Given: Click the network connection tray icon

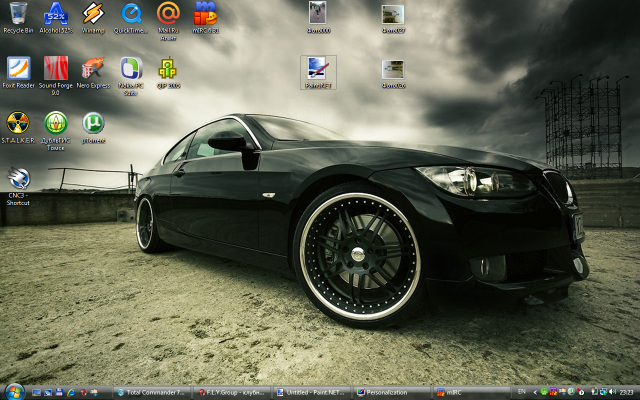Looking at the screenshot, I should pyautogui.click(x=603, y=392).
